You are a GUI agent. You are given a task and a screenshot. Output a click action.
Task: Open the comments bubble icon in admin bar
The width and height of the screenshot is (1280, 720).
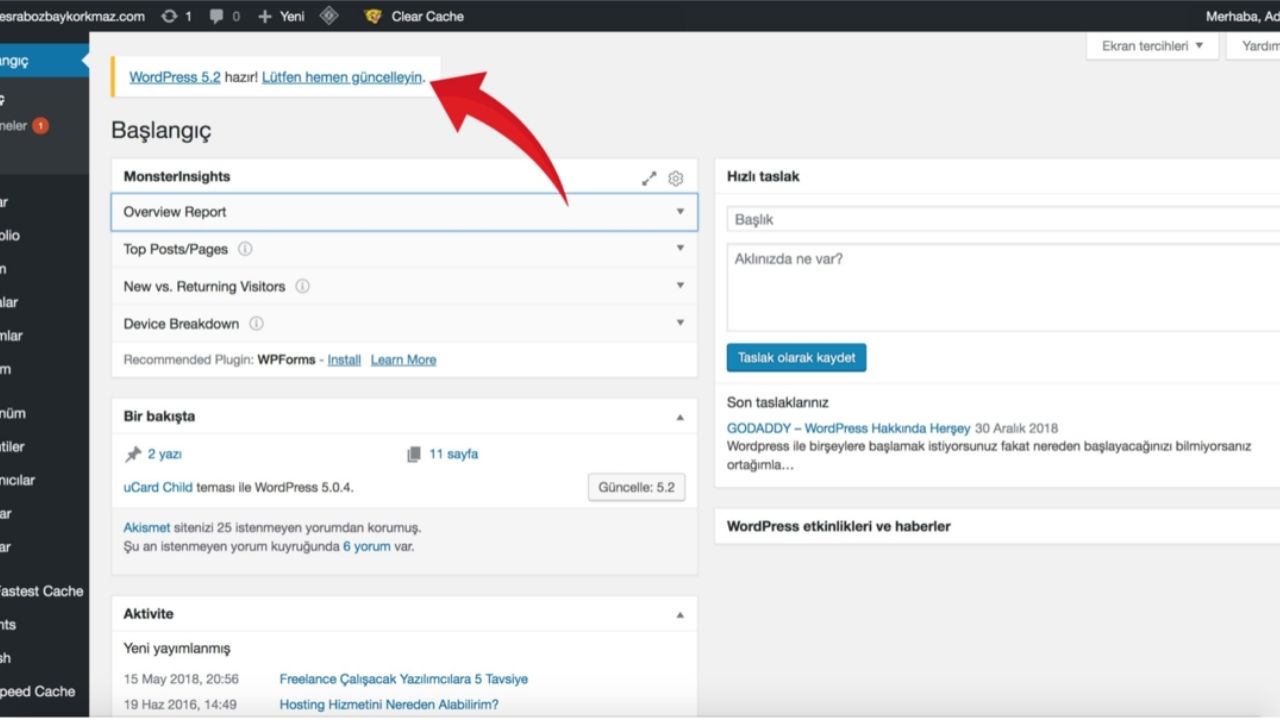pyautogui.click(x=215, y=16)
